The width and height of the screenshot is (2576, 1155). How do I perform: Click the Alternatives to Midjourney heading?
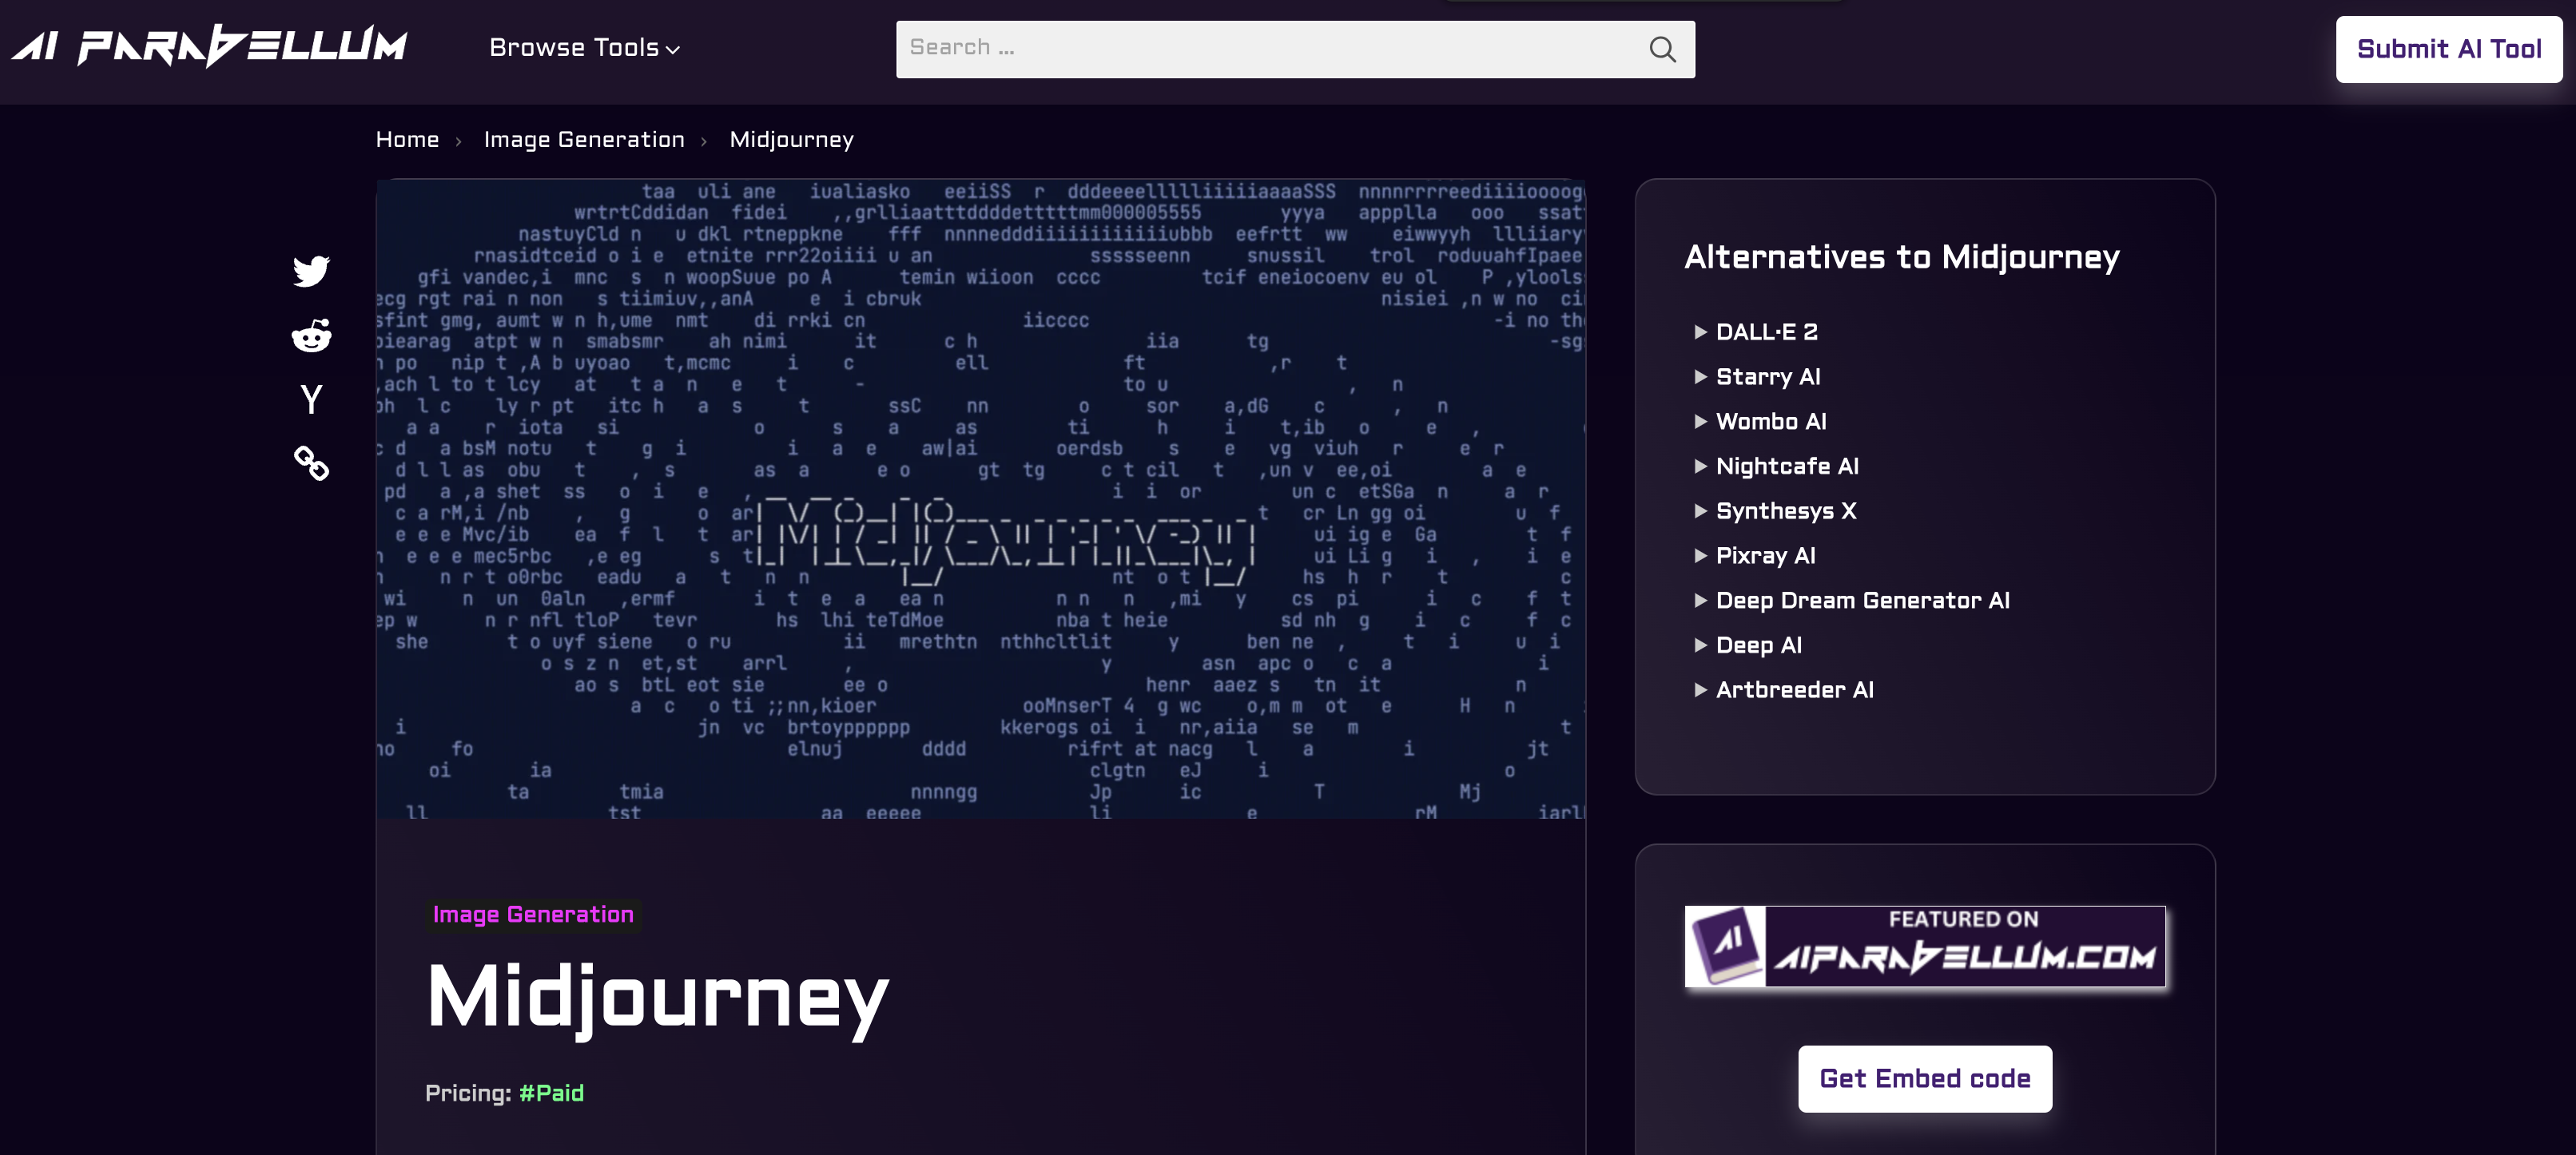[x=1901, y=258]
